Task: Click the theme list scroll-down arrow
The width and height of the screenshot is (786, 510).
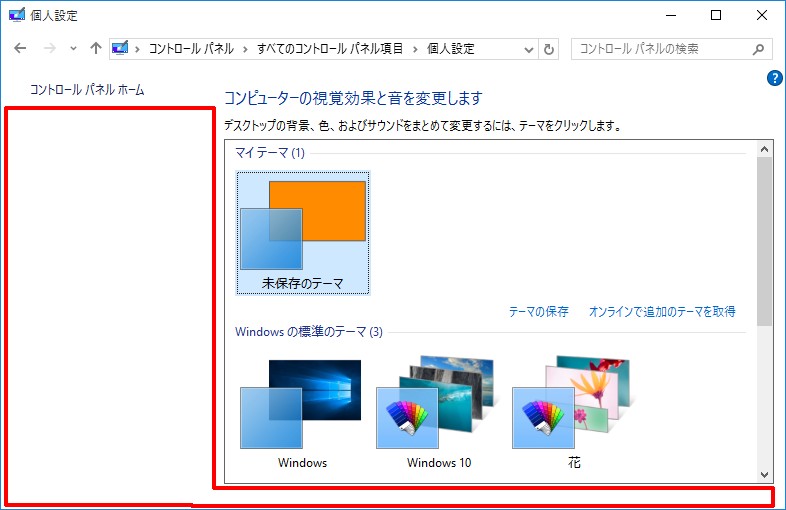Action: pos(764,474)
